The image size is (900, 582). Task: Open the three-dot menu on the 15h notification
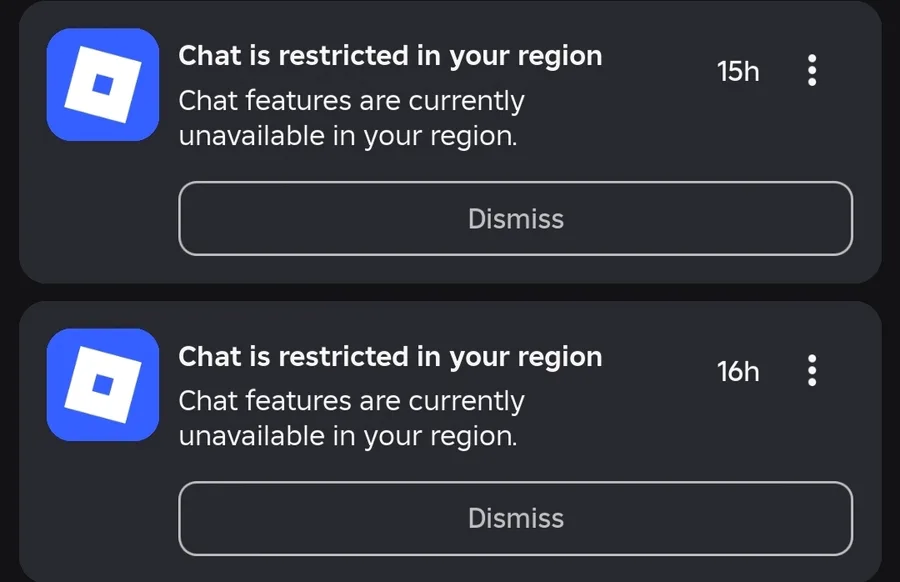(x=812, y=71)
